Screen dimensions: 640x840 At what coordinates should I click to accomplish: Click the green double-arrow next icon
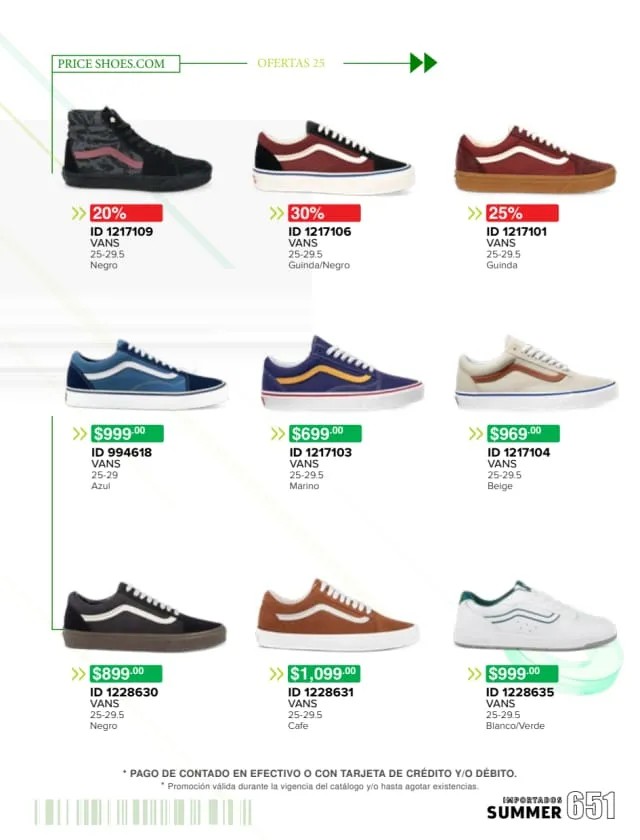point(424,63)
